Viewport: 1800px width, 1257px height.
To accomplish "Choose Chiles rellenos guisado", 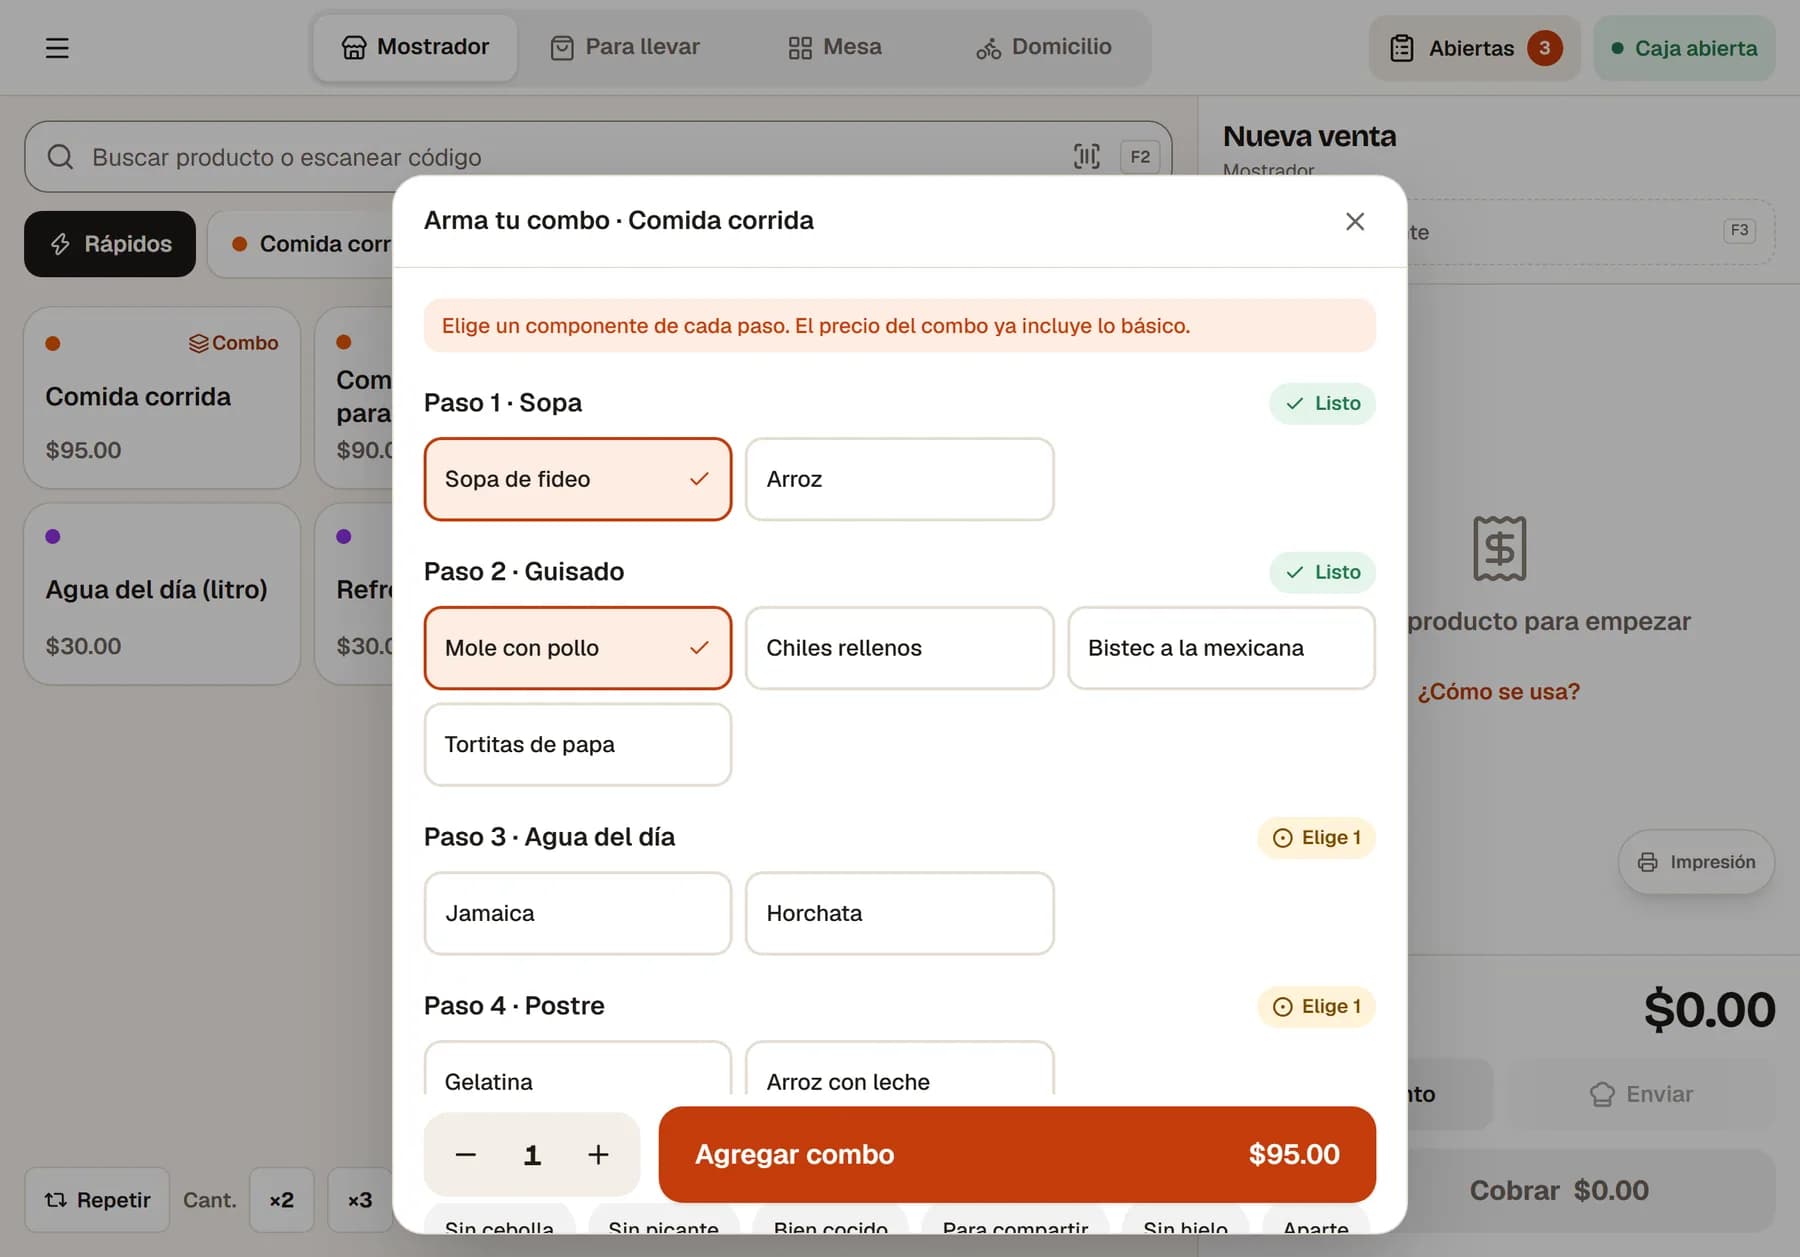I will tap(899, 648).
